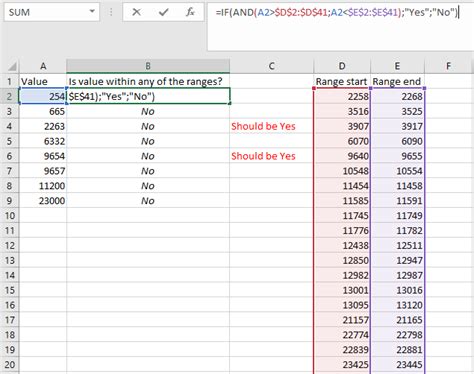The image size is (474, 374).
Task: Select column A header
Action: pos(43,66)
